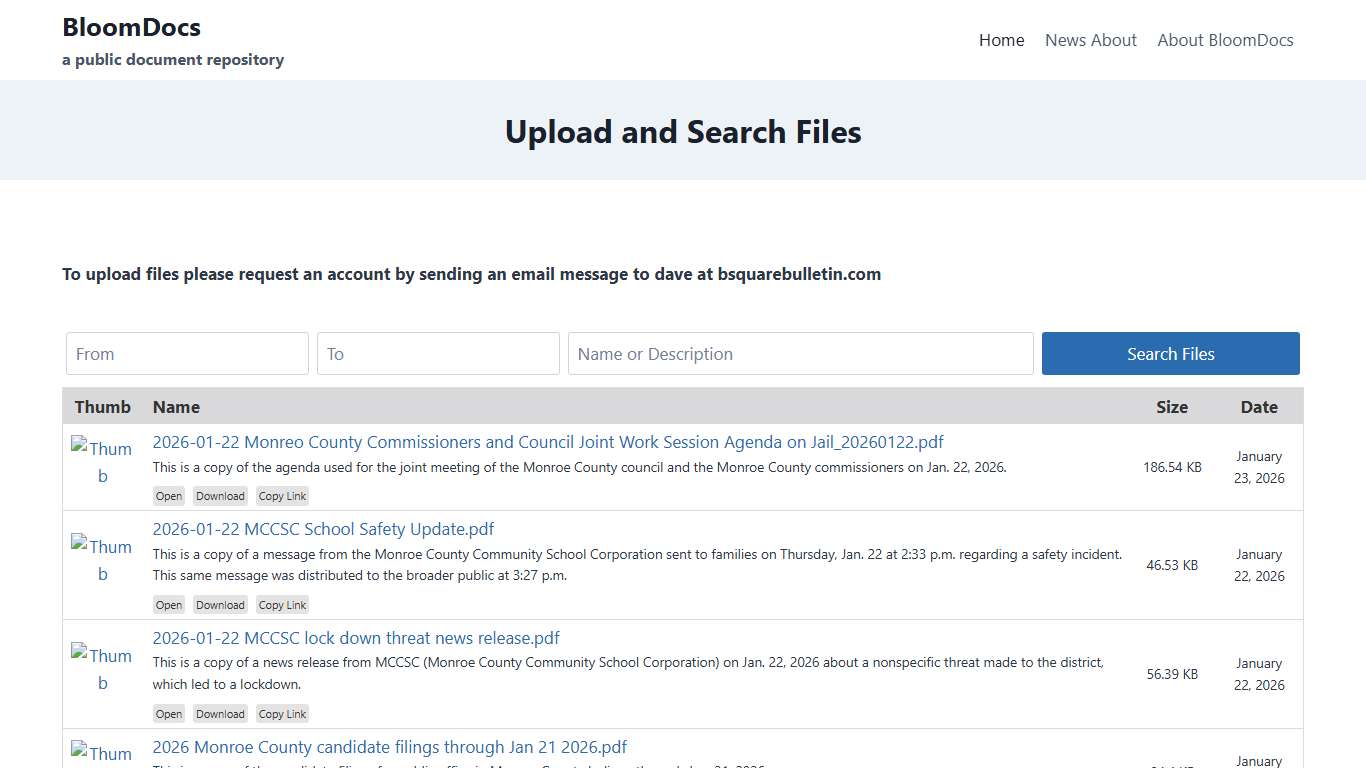This screenshot has height=768, width=1366.
Task: Open the MCCSC School Safety Update PDF link
Action: click(x=323, y=528)
